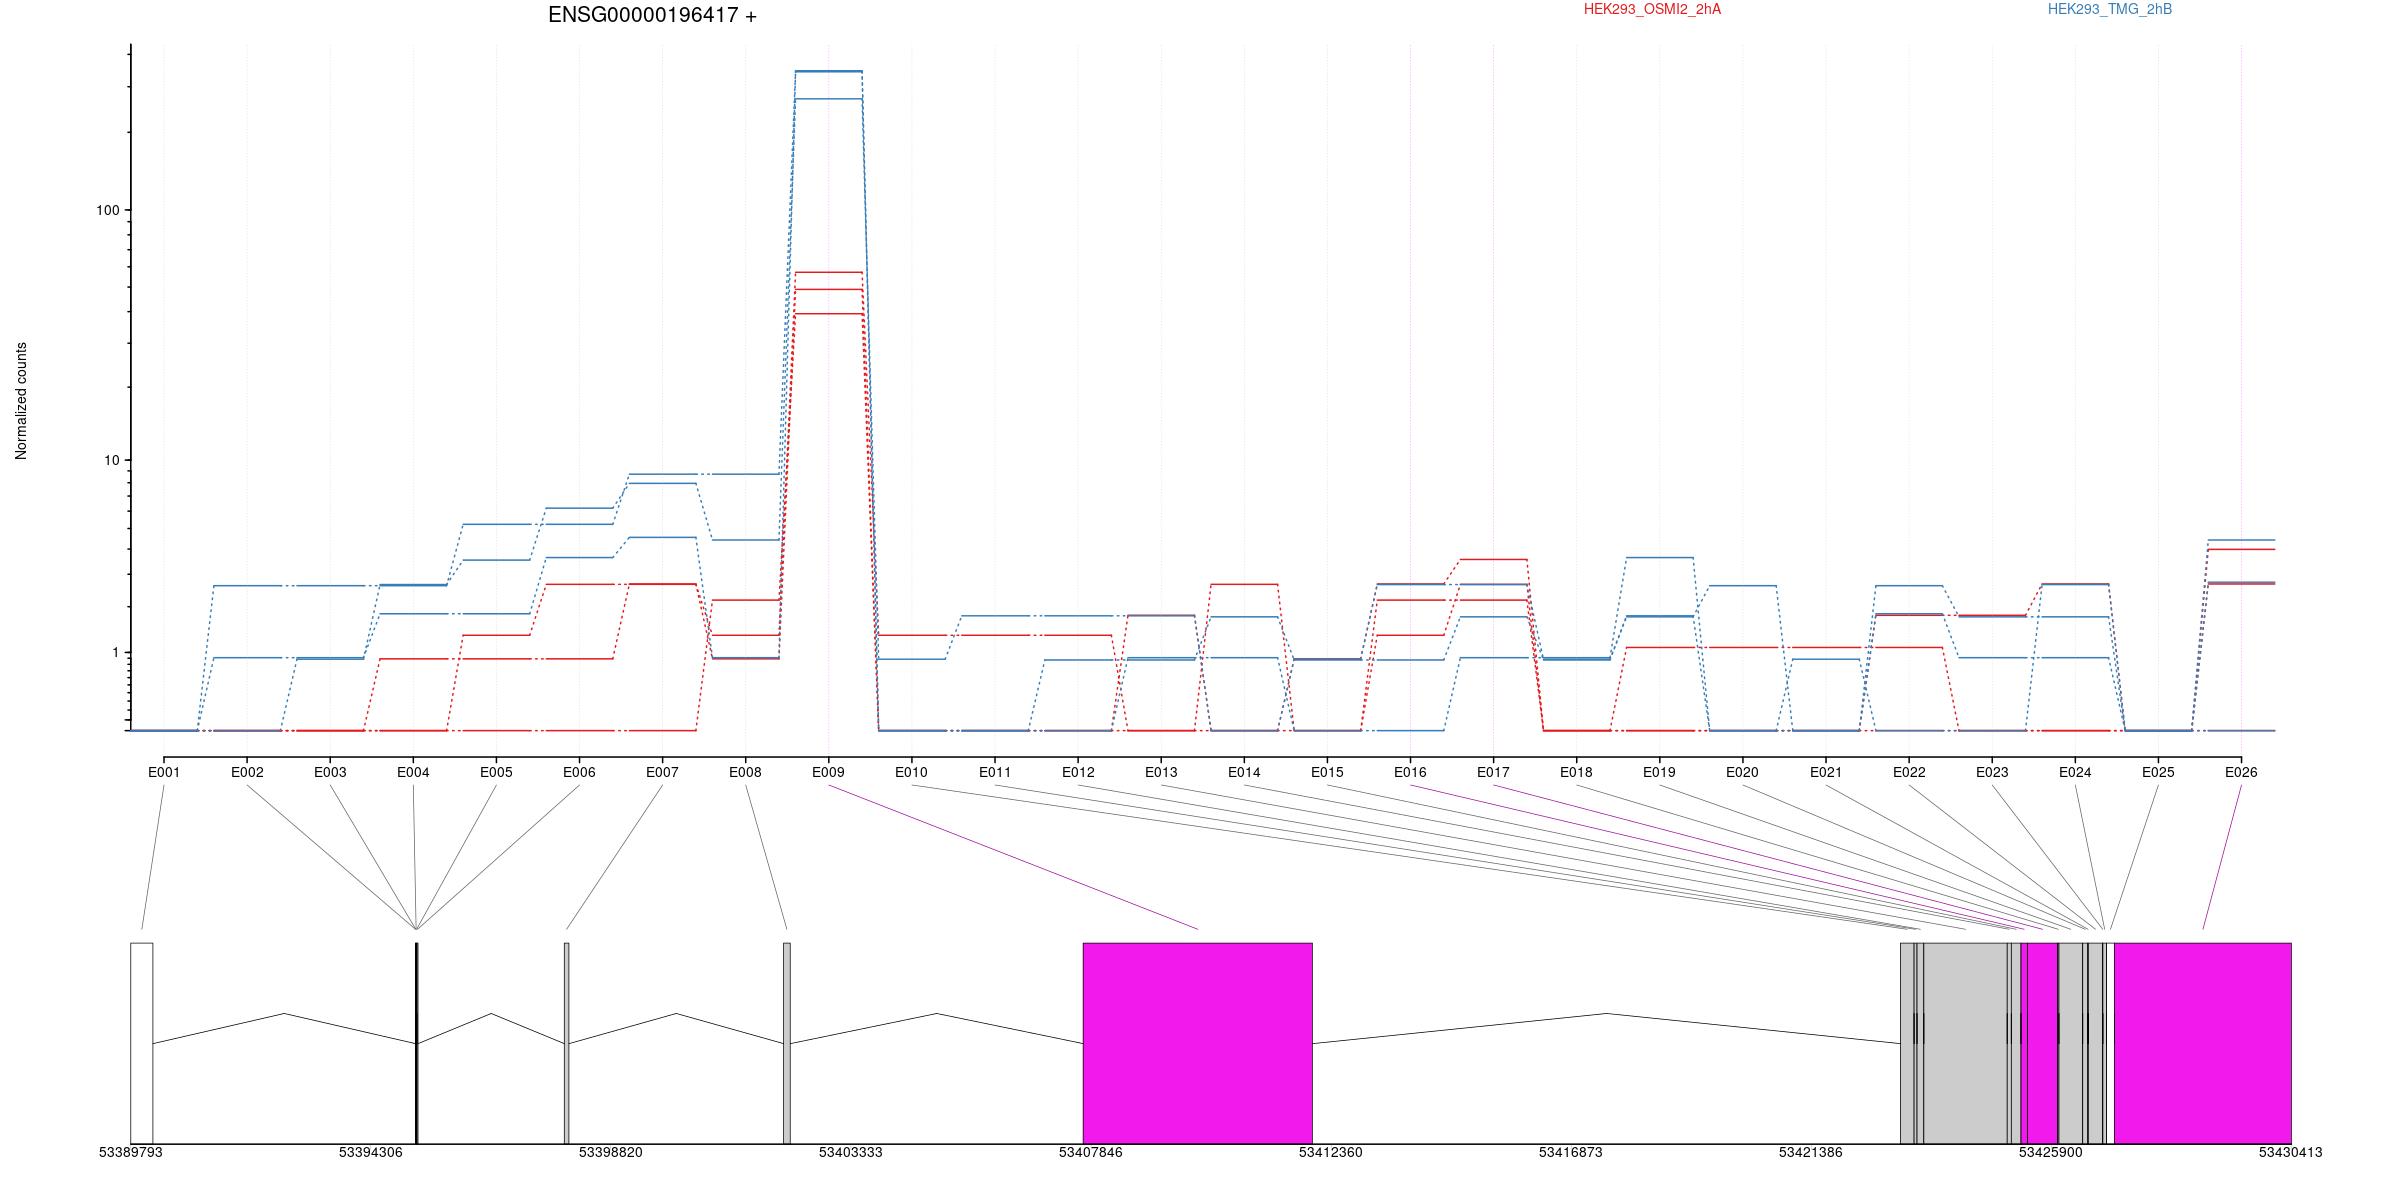This screenshot has width=2400, height=1200.
Task: Click exon label E025
Action: [x=2158, y=772]
